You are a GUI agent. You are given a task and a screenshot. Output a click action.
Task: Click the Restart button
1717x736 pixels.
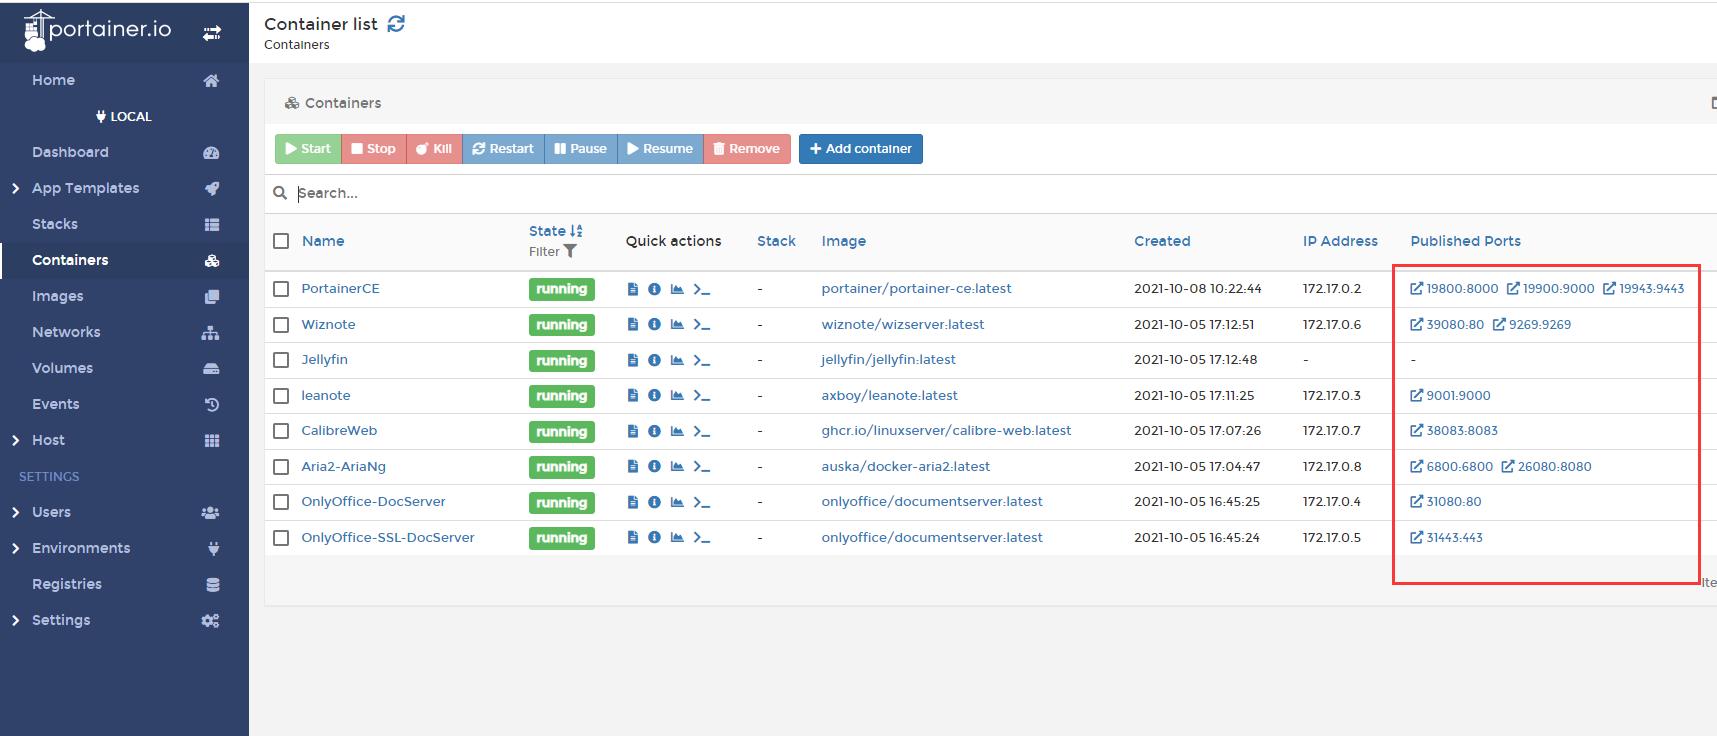coord(503,149)
